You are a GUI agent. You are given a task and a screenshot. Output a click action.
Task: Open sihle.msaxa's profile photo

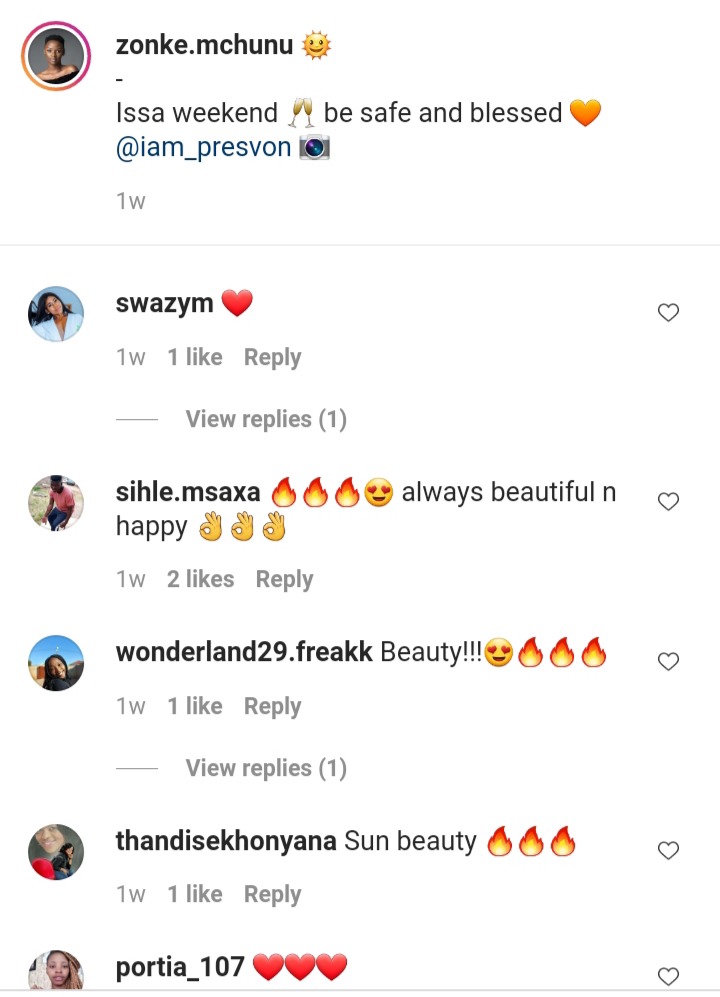(56, 502)
